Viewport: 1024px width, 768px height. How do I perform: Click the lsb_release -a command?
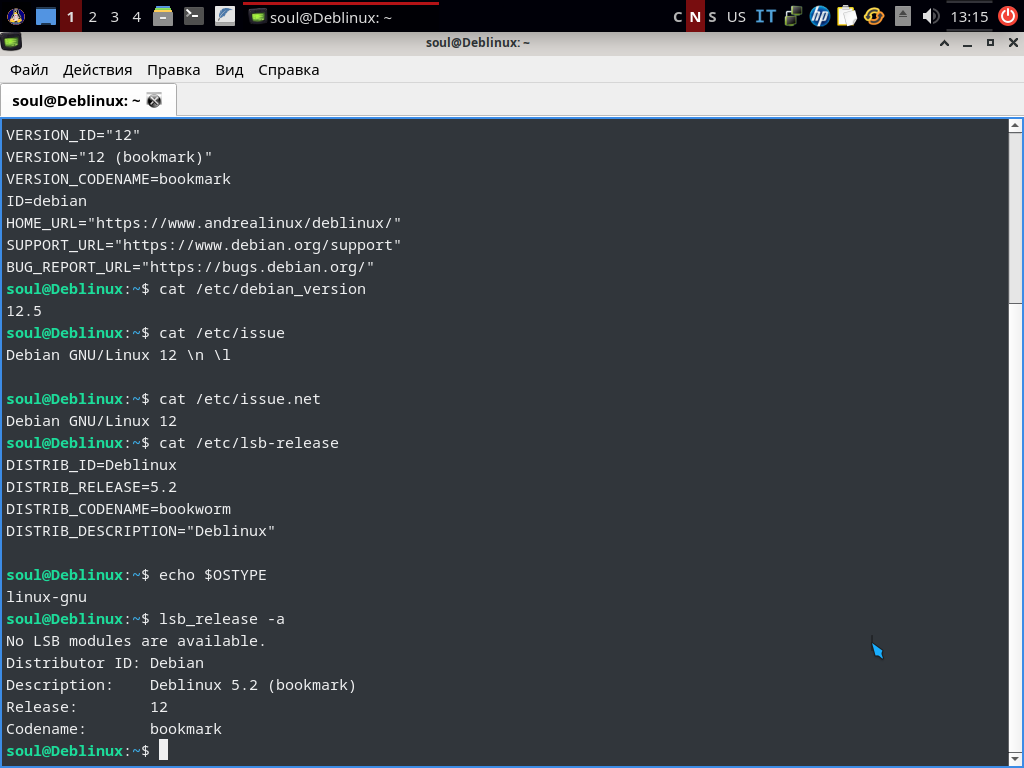222,619
